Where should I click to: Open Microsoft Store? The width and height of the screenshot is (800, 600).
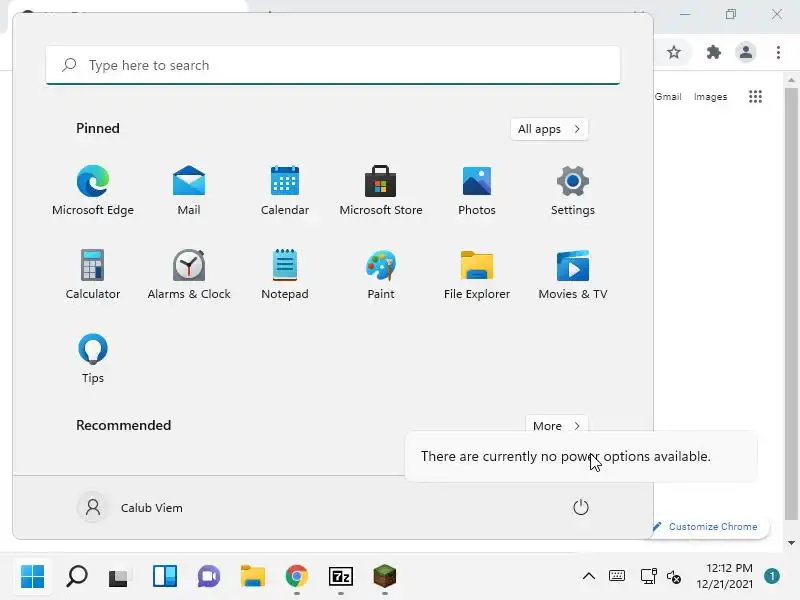[x=381, y=190]
